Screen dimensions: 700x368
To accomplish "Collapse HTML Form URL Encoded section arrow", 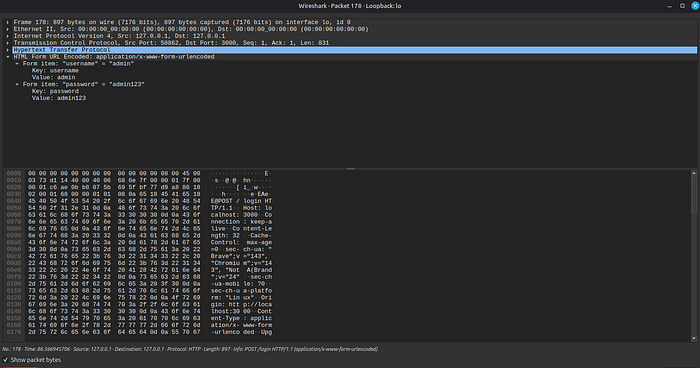I will pyautogui.click(x=8, y=57).
